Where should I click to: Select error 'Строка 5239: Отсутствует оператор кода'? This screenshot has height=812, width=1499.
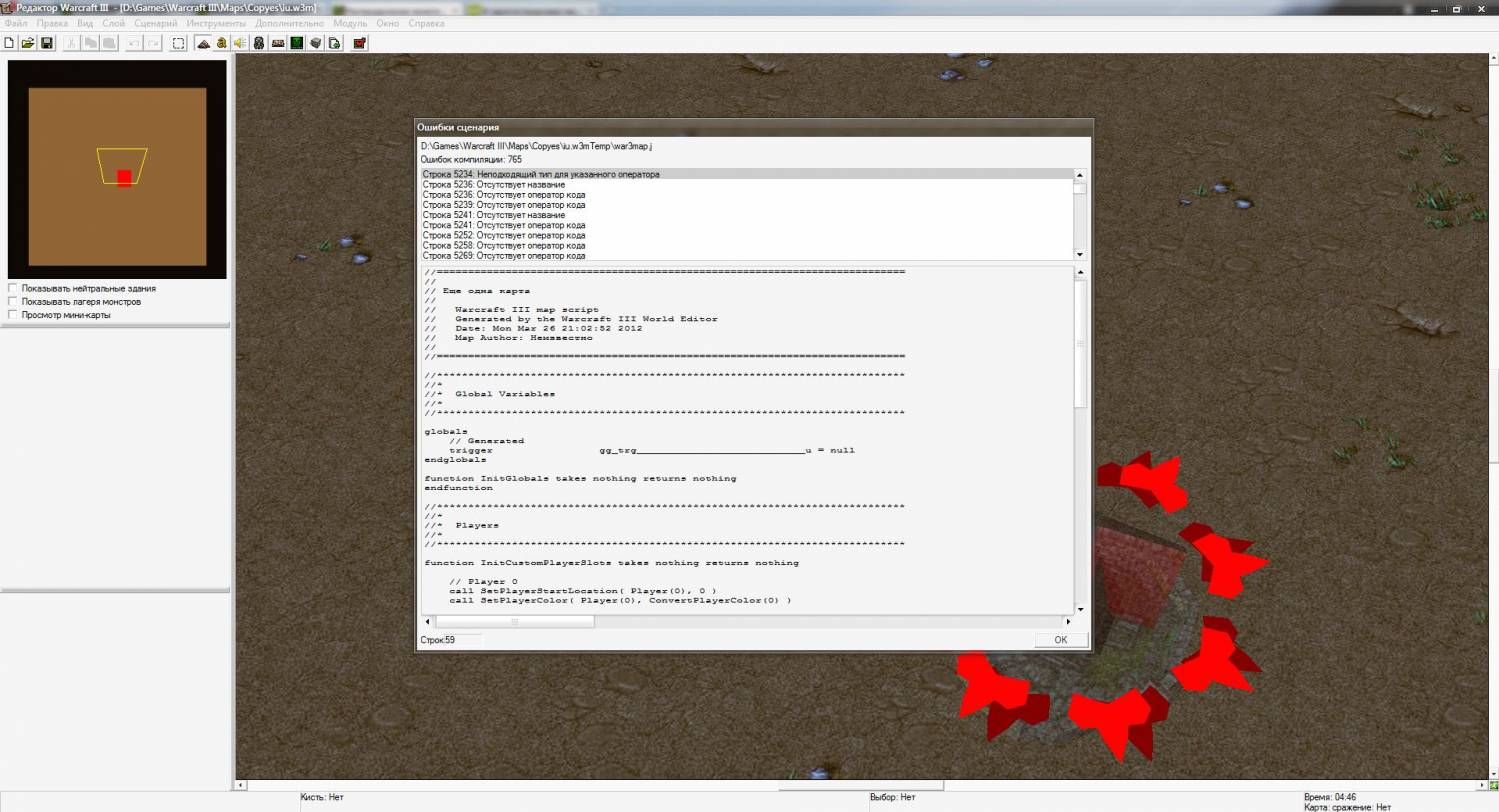747,205
